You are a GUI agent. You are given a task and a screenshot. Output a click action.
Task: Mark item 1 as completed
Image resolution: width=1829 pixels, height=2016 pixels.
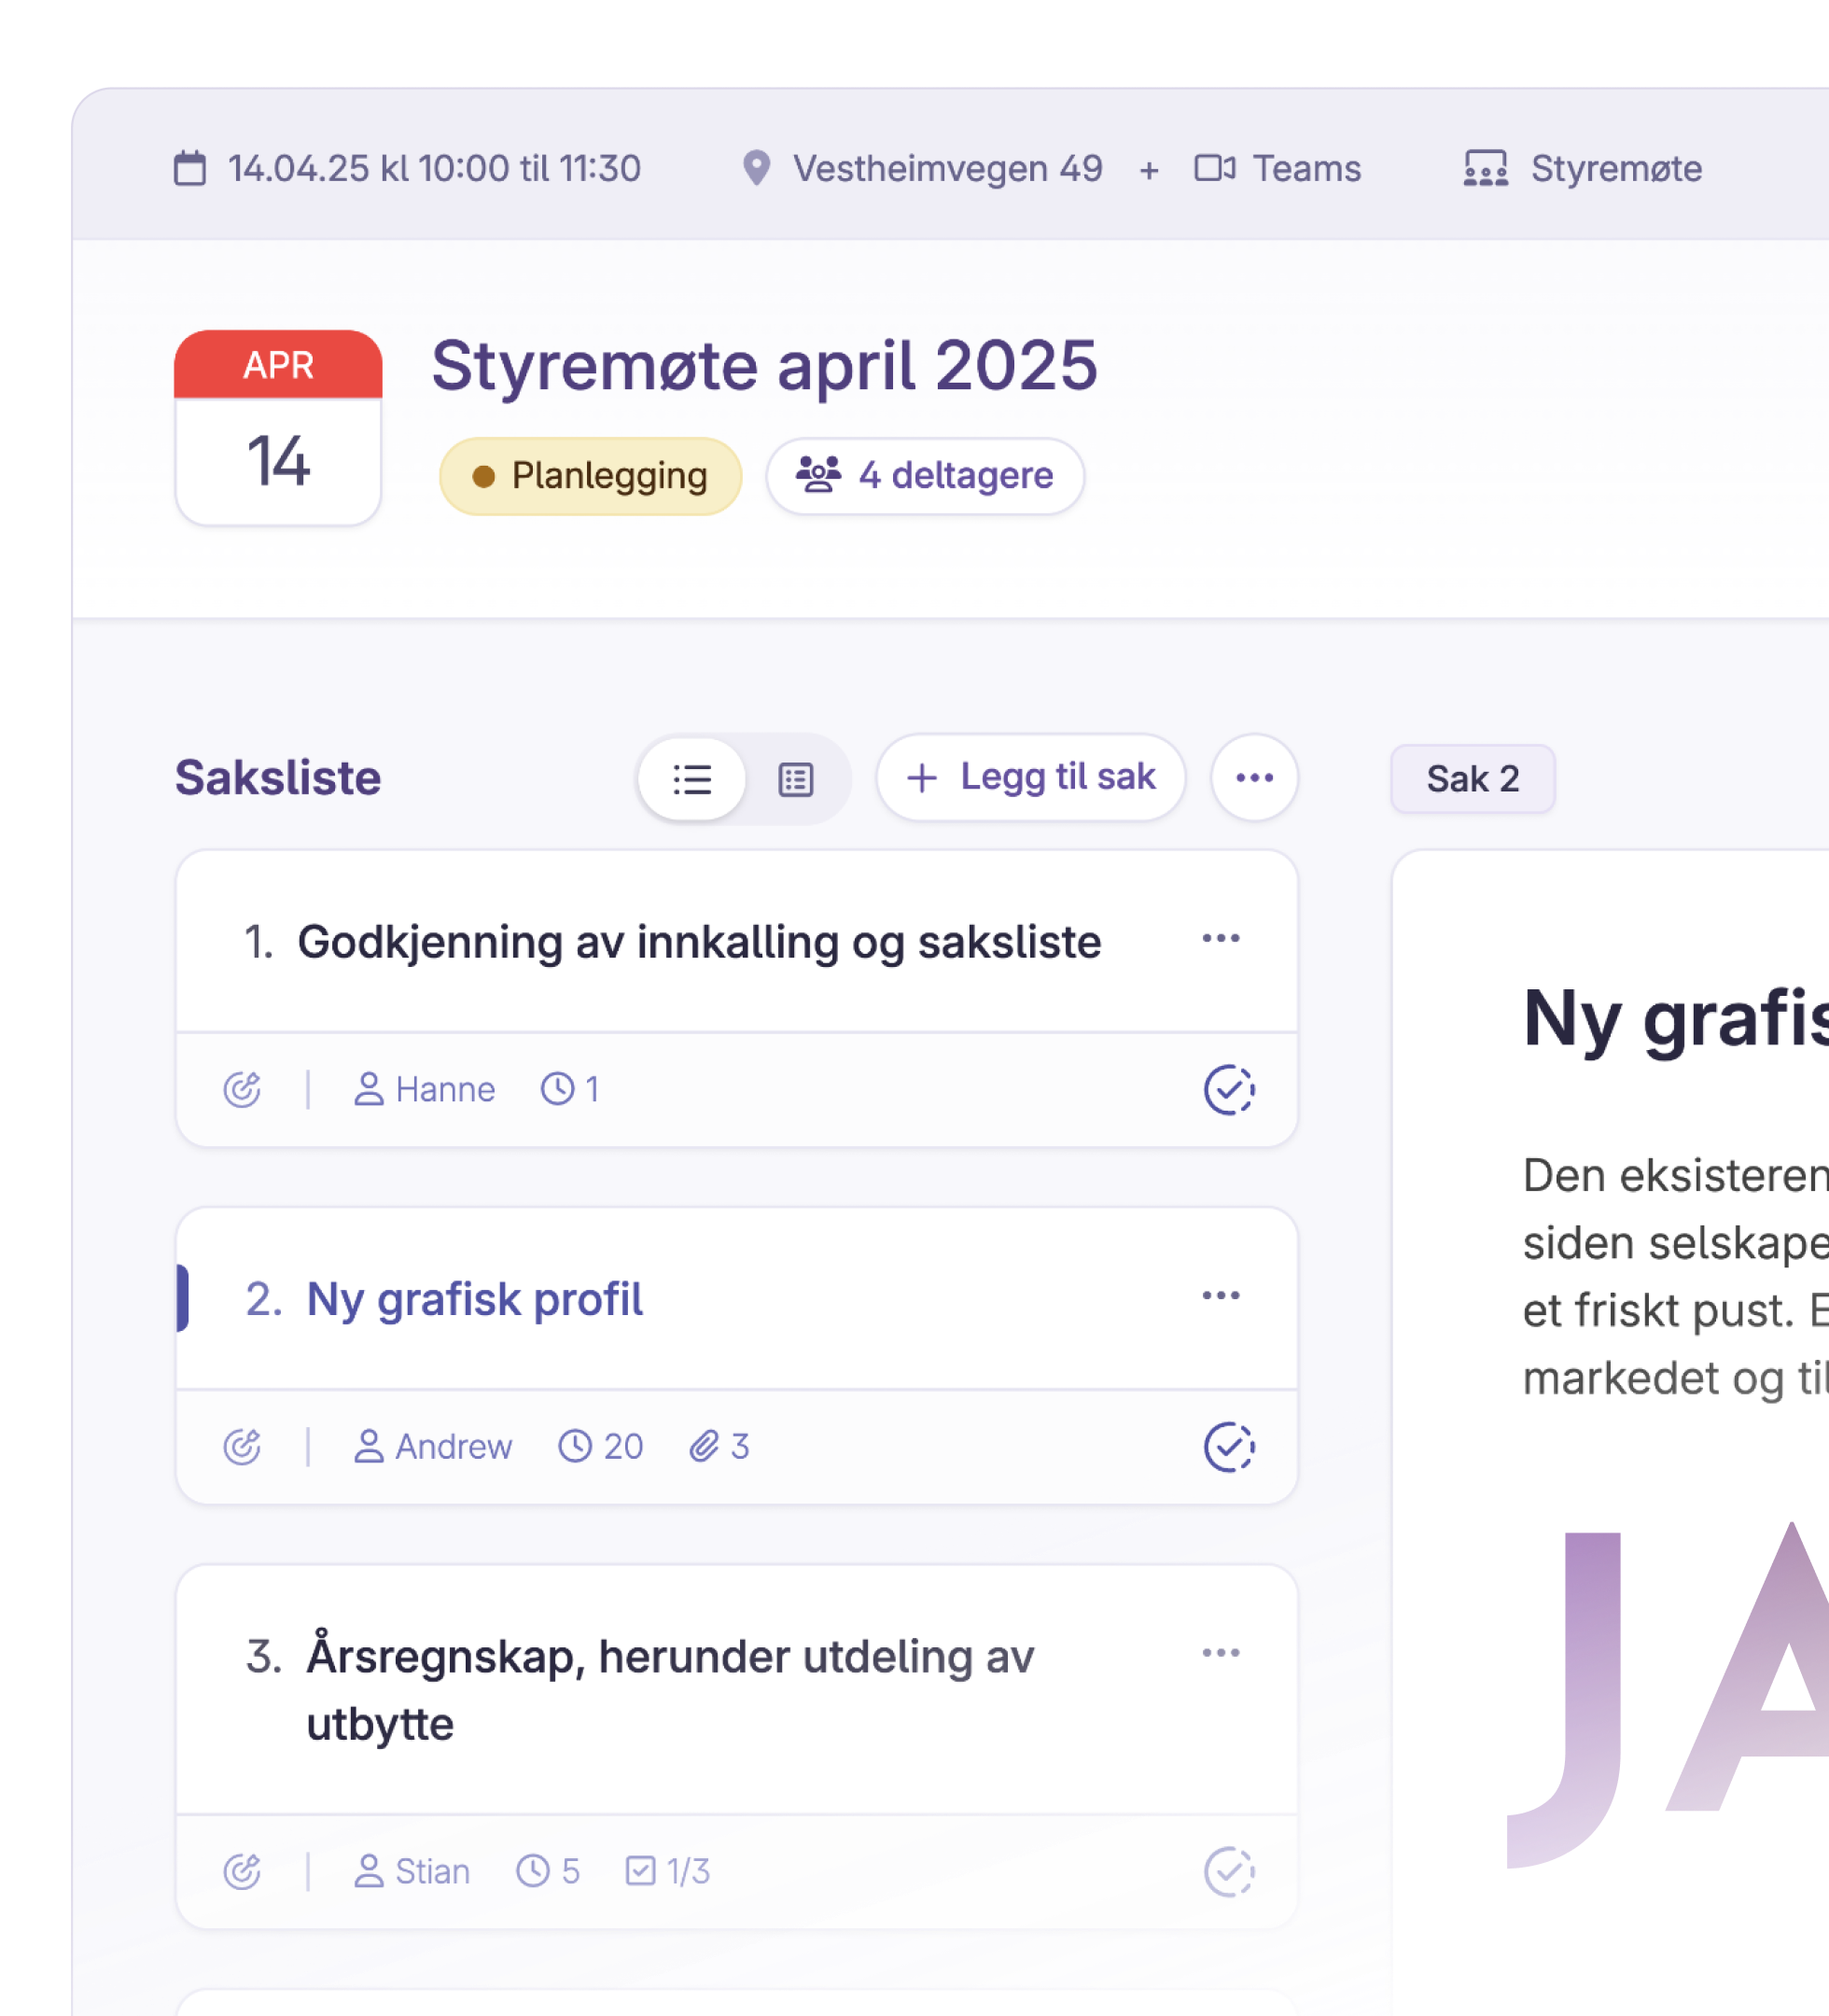click(1229, 1089)
